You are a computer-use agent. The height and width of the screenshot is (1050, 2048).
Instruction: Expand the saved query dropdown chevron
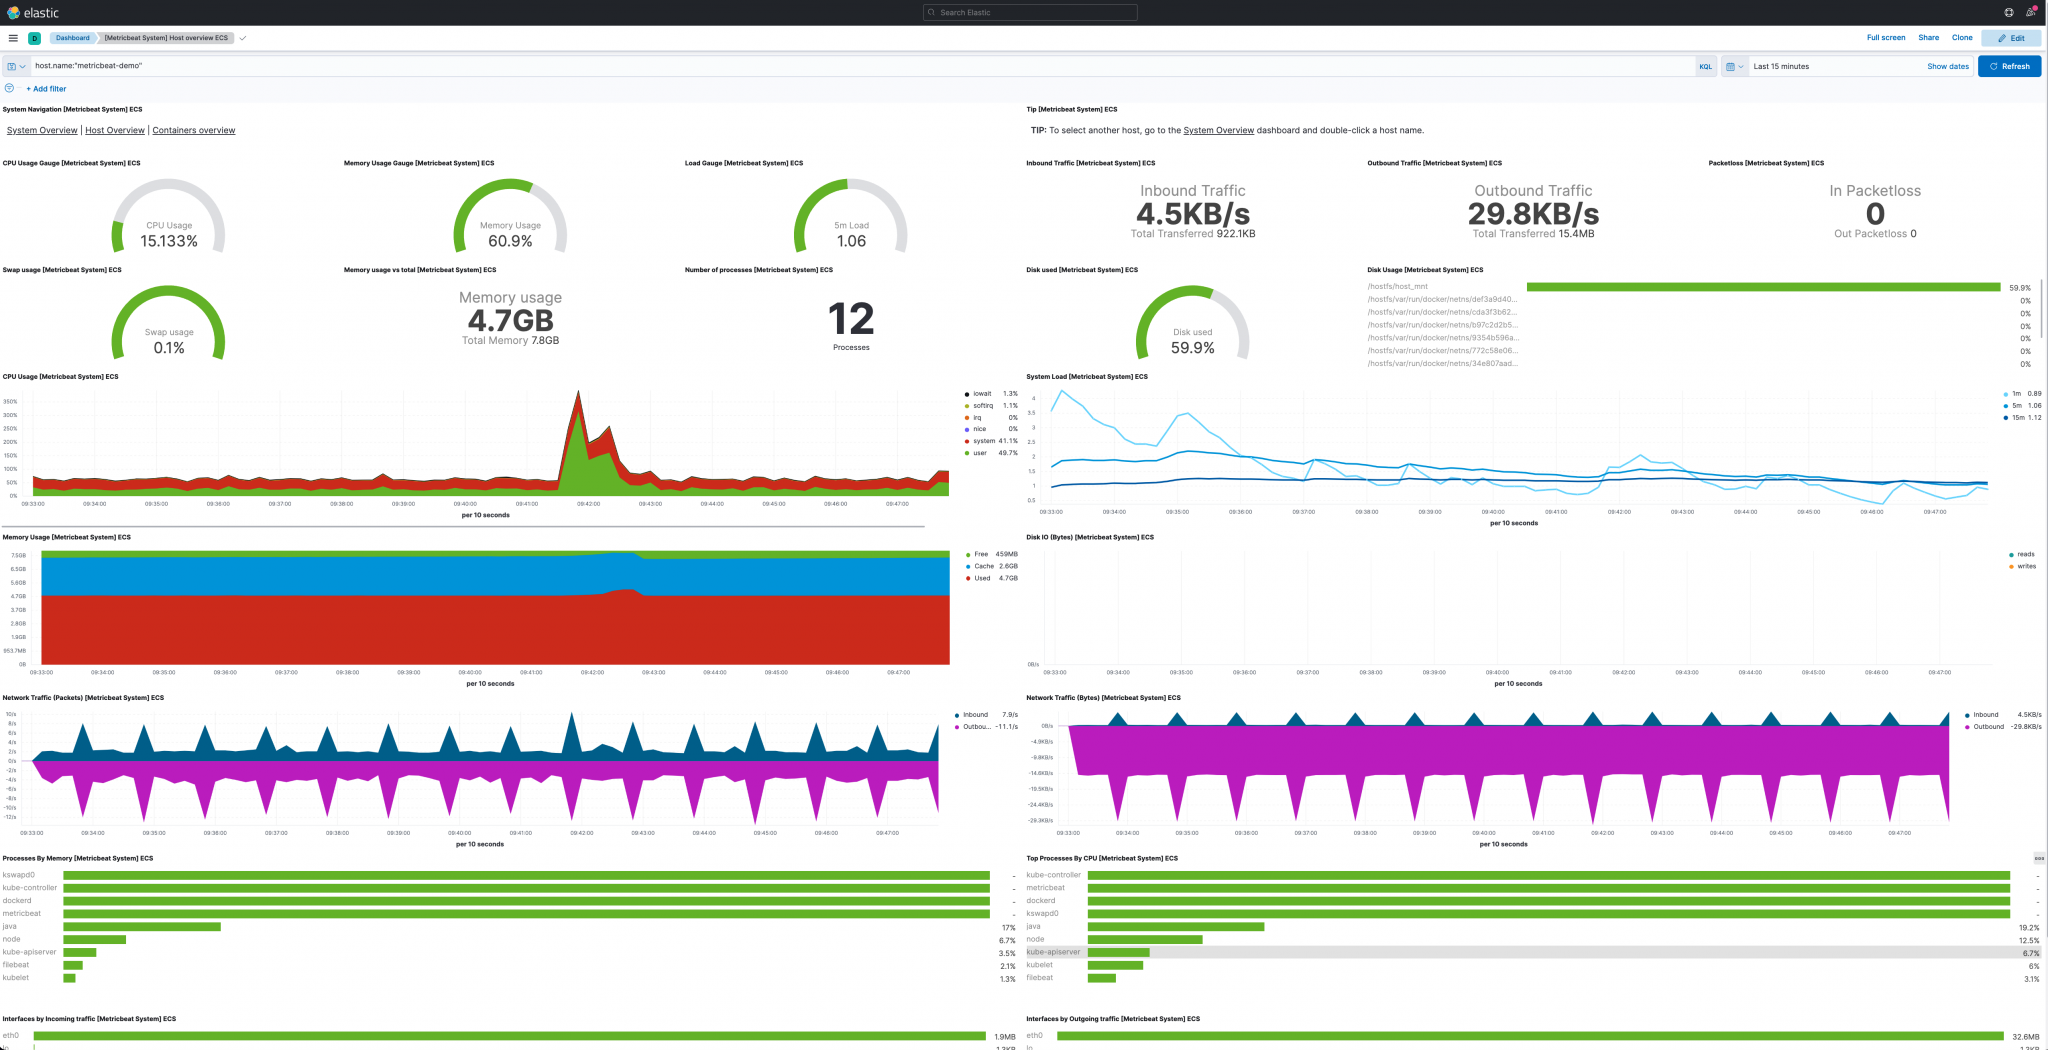[x=23, y=66]
